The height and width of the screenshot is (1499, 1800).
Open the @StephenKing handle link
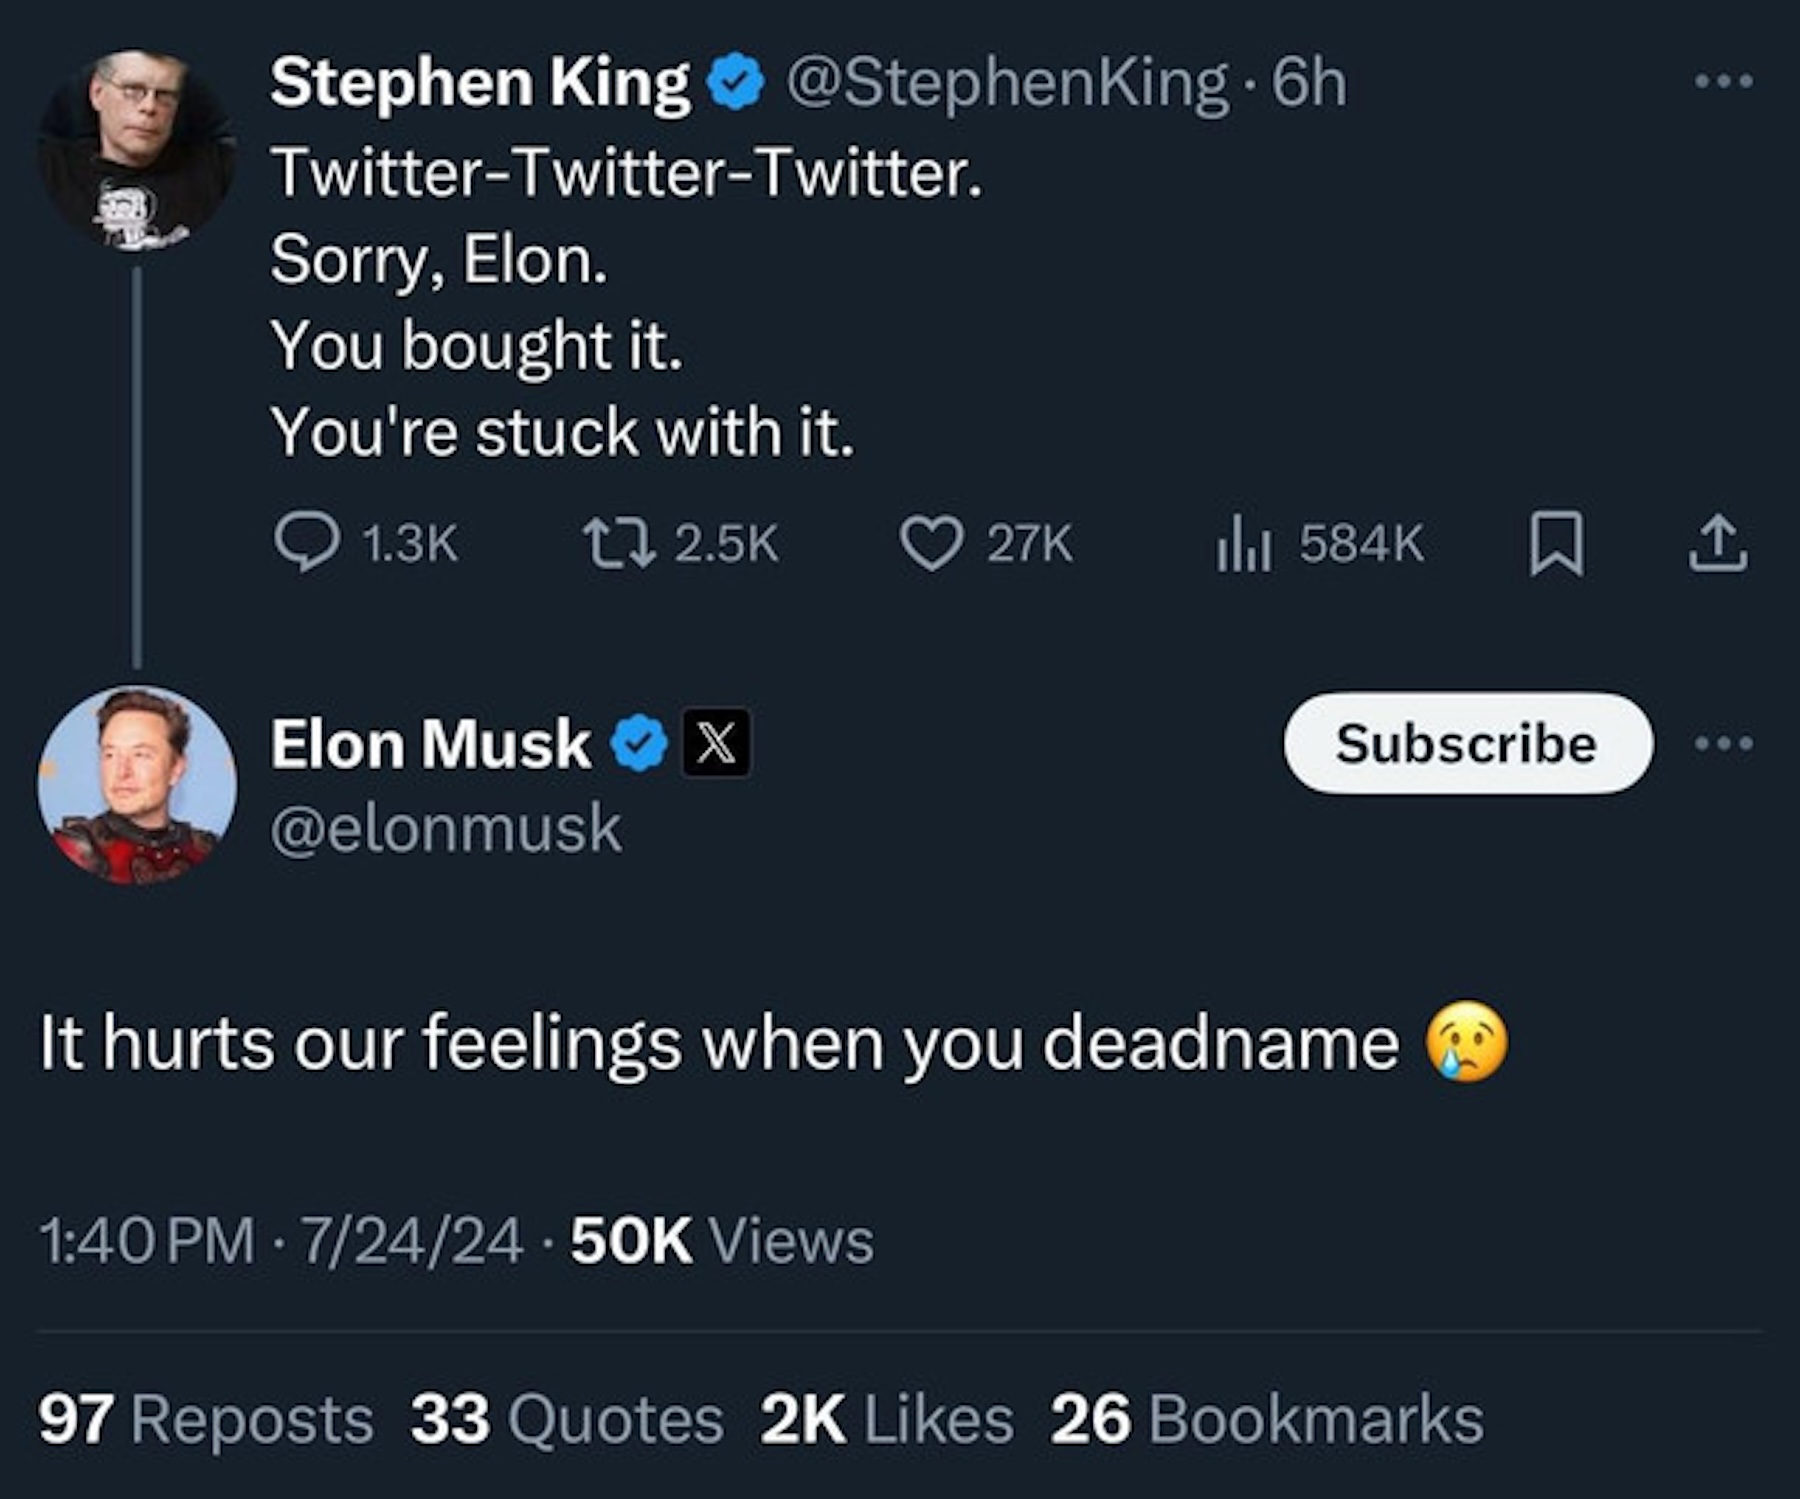point(1005,83)
